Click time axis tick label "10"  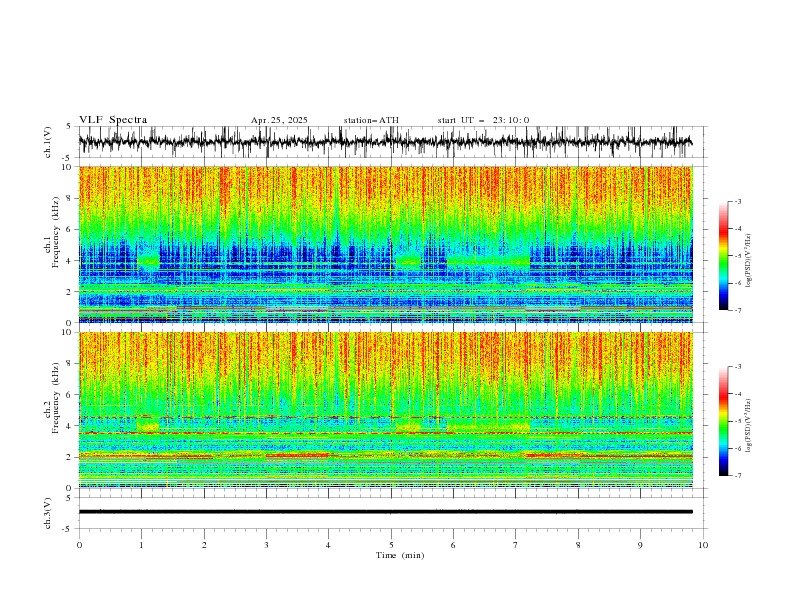click(703, 545)
